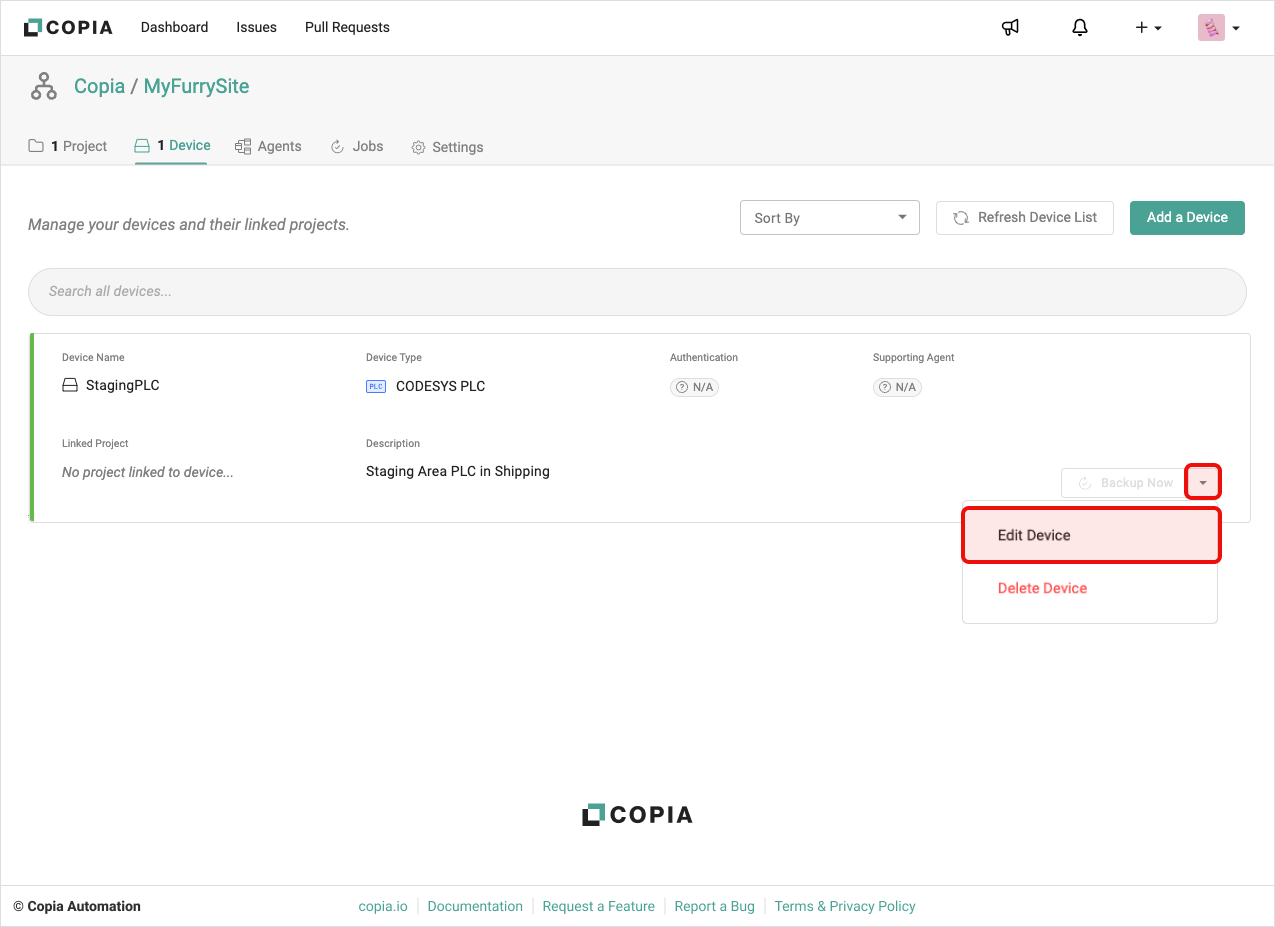The width and height of the screenshot is (1275, 927).
Task: Switch to the Agents tab
Action: (x=268, y=147)
